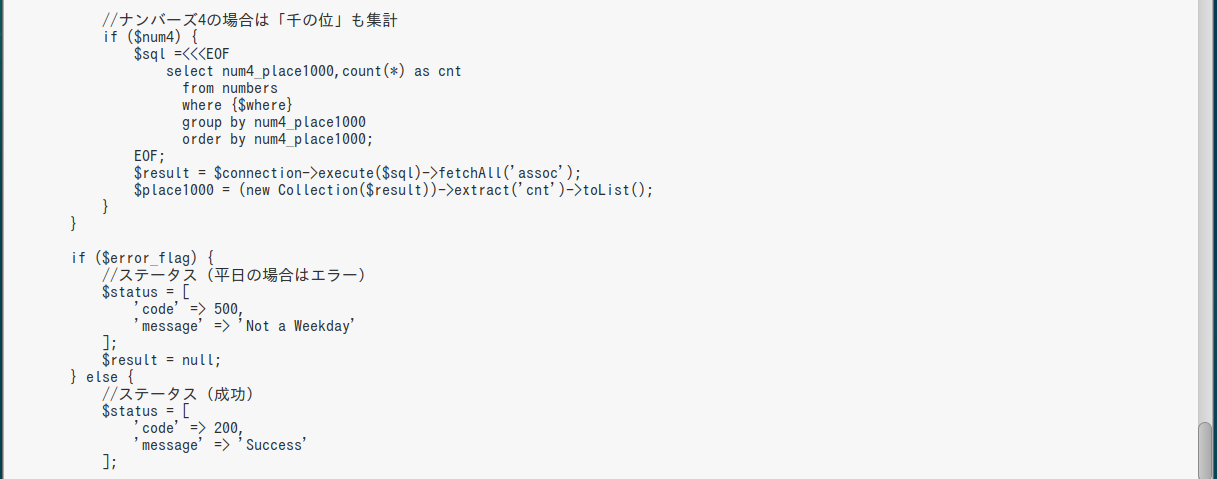Click 'select num4_place1000,count(*) as cnt' line
The height and width of the screenshot is (479, 1217).
pos(313,71)
